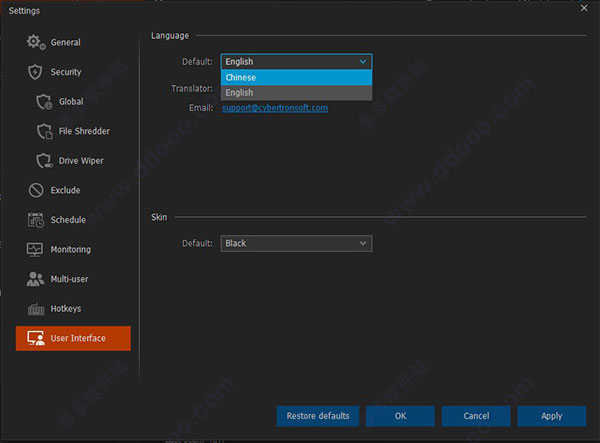Select the Global shield-folder icon
Screen dimensions: 600x443
(44, 101)
